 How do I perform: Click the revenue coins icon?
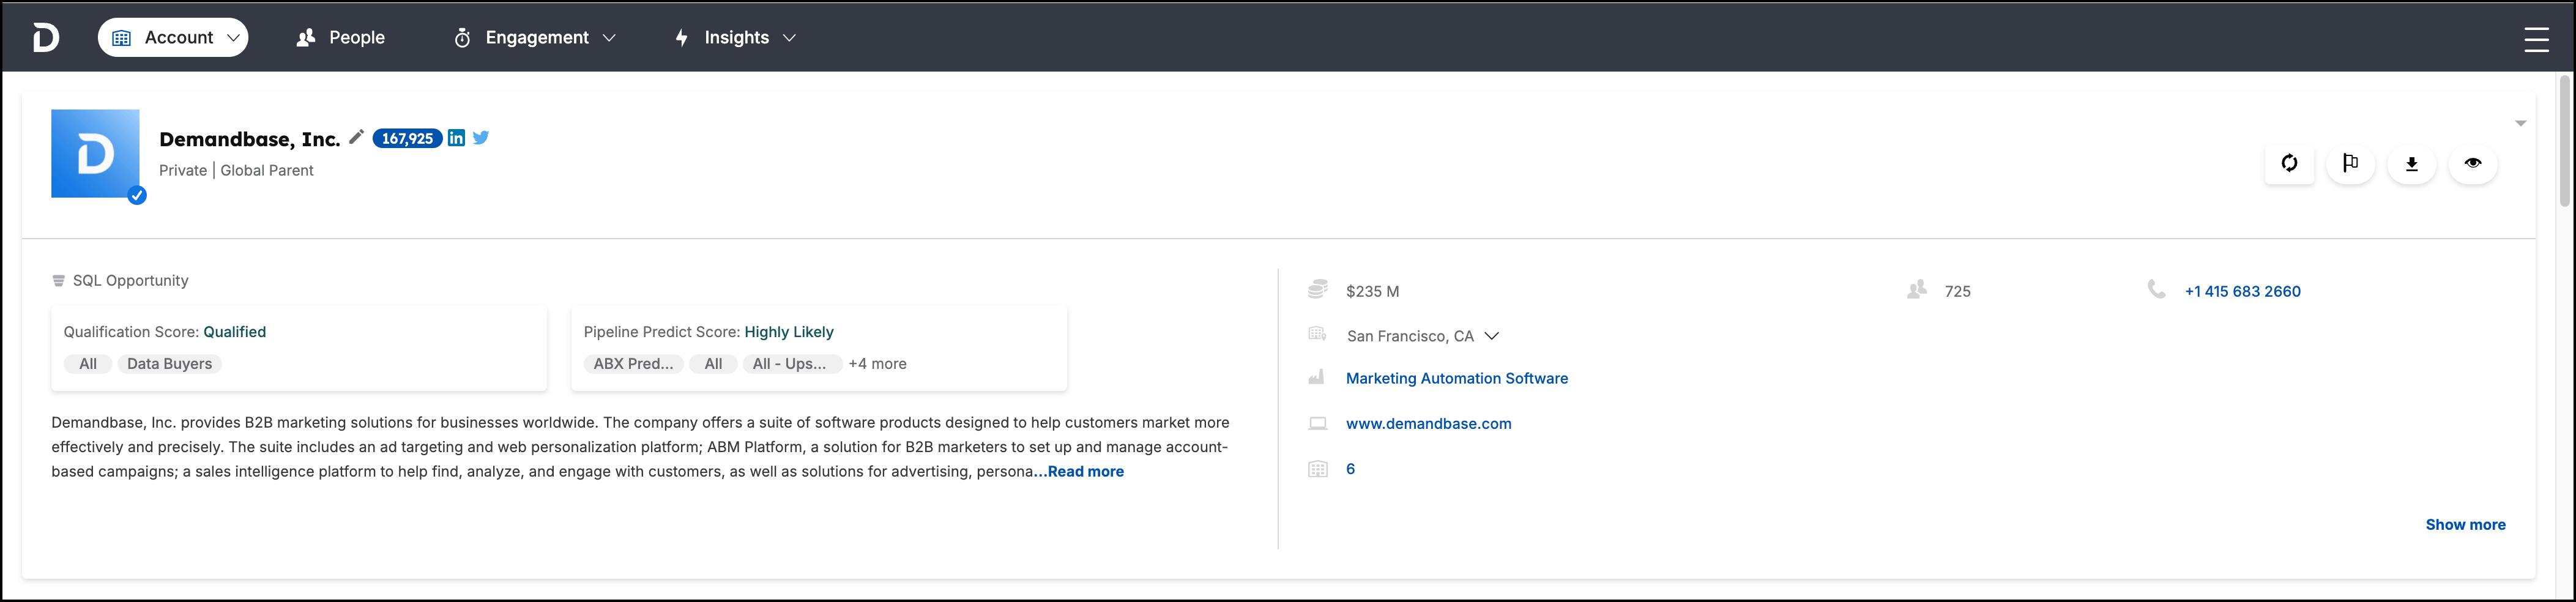click(x=1318, y=290)
